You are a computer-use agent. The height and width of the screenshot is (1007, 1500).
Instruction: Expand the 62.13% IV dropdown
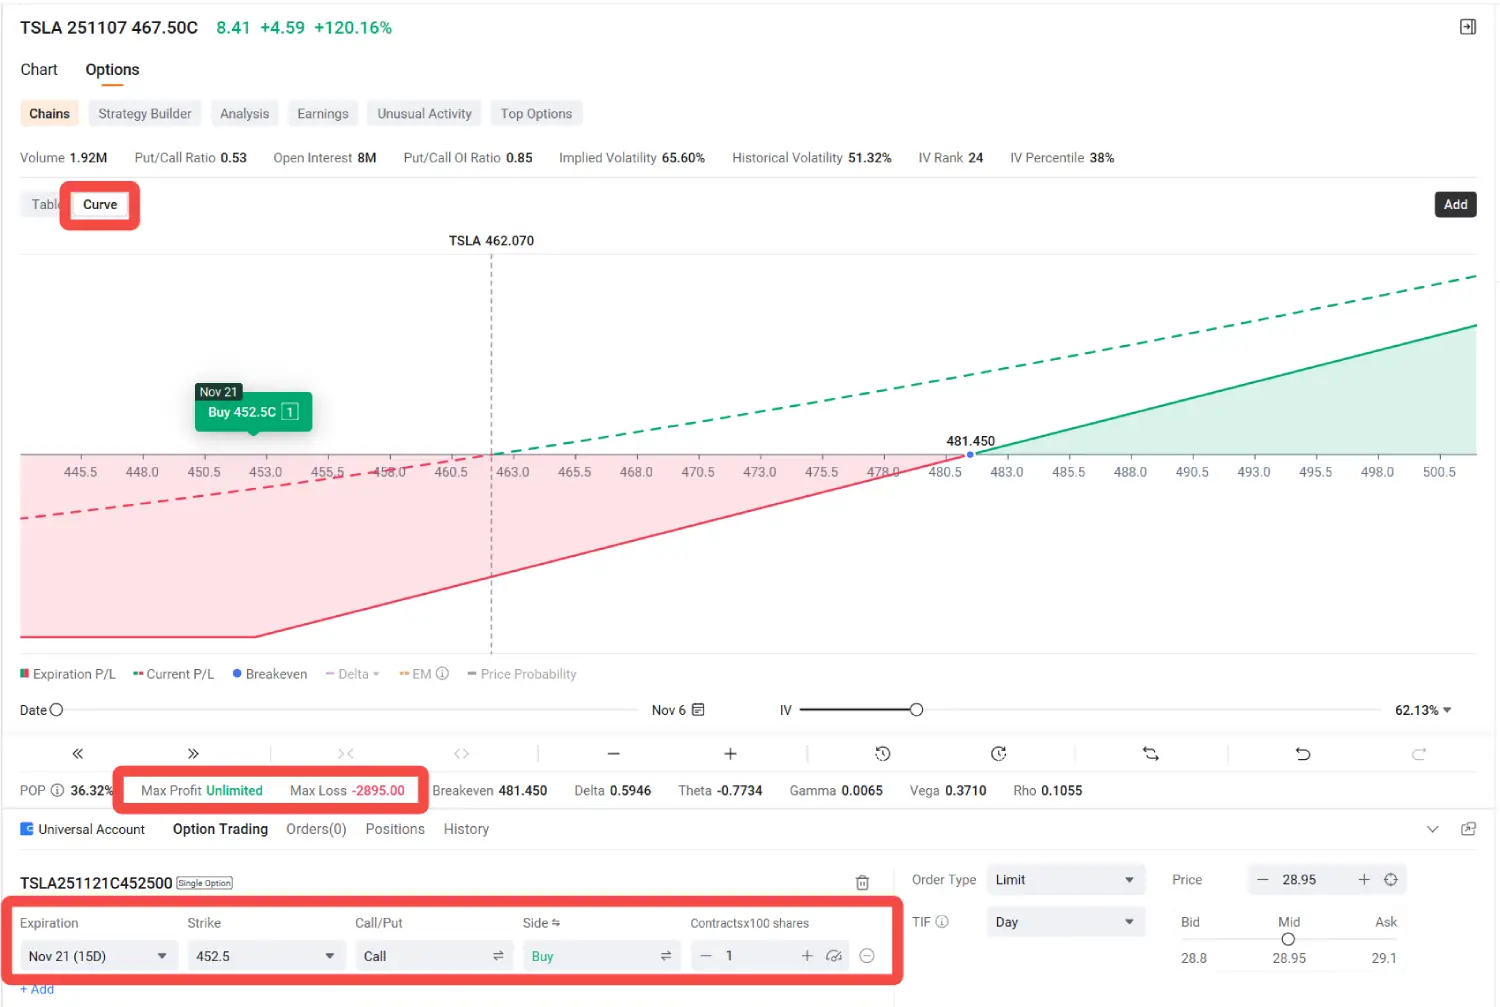(x=1423, y=710)
